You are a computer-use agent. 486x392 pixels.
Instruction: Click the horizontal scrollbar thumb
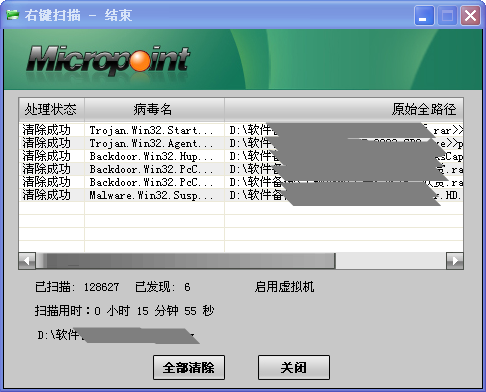tap(185, 261)
